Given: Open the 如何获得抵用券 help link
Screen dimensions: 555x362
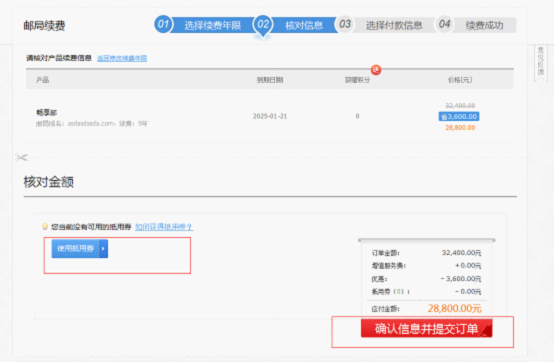Looking at the screenshot, I should pyautogui.click(x=164, y=227).
